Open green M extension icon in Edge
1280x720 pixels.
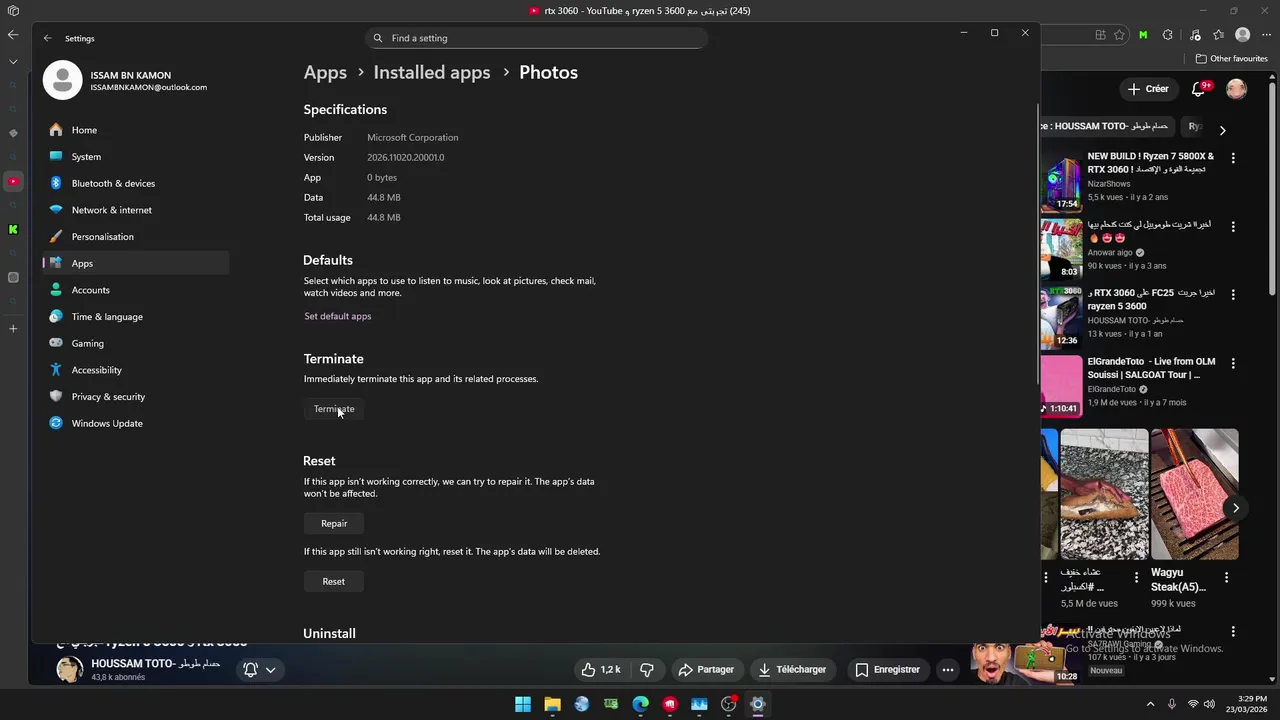(1143, 35)
